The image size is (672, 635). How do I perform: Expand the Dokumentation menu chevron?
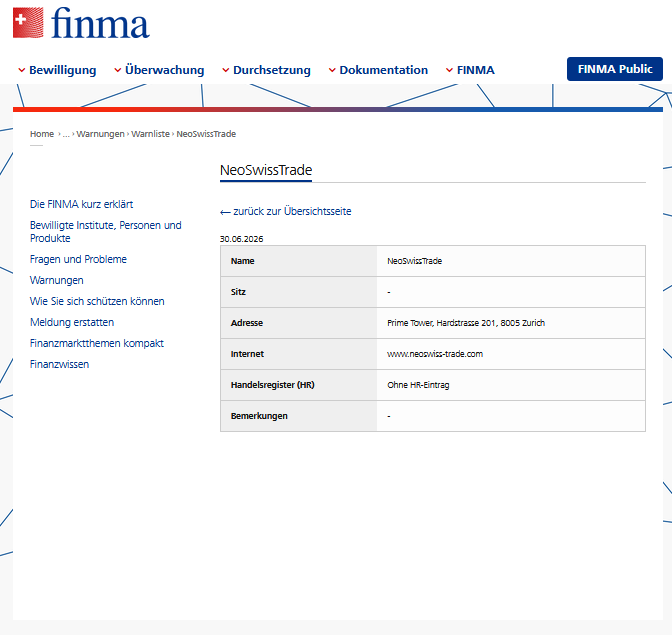(332, 70)
